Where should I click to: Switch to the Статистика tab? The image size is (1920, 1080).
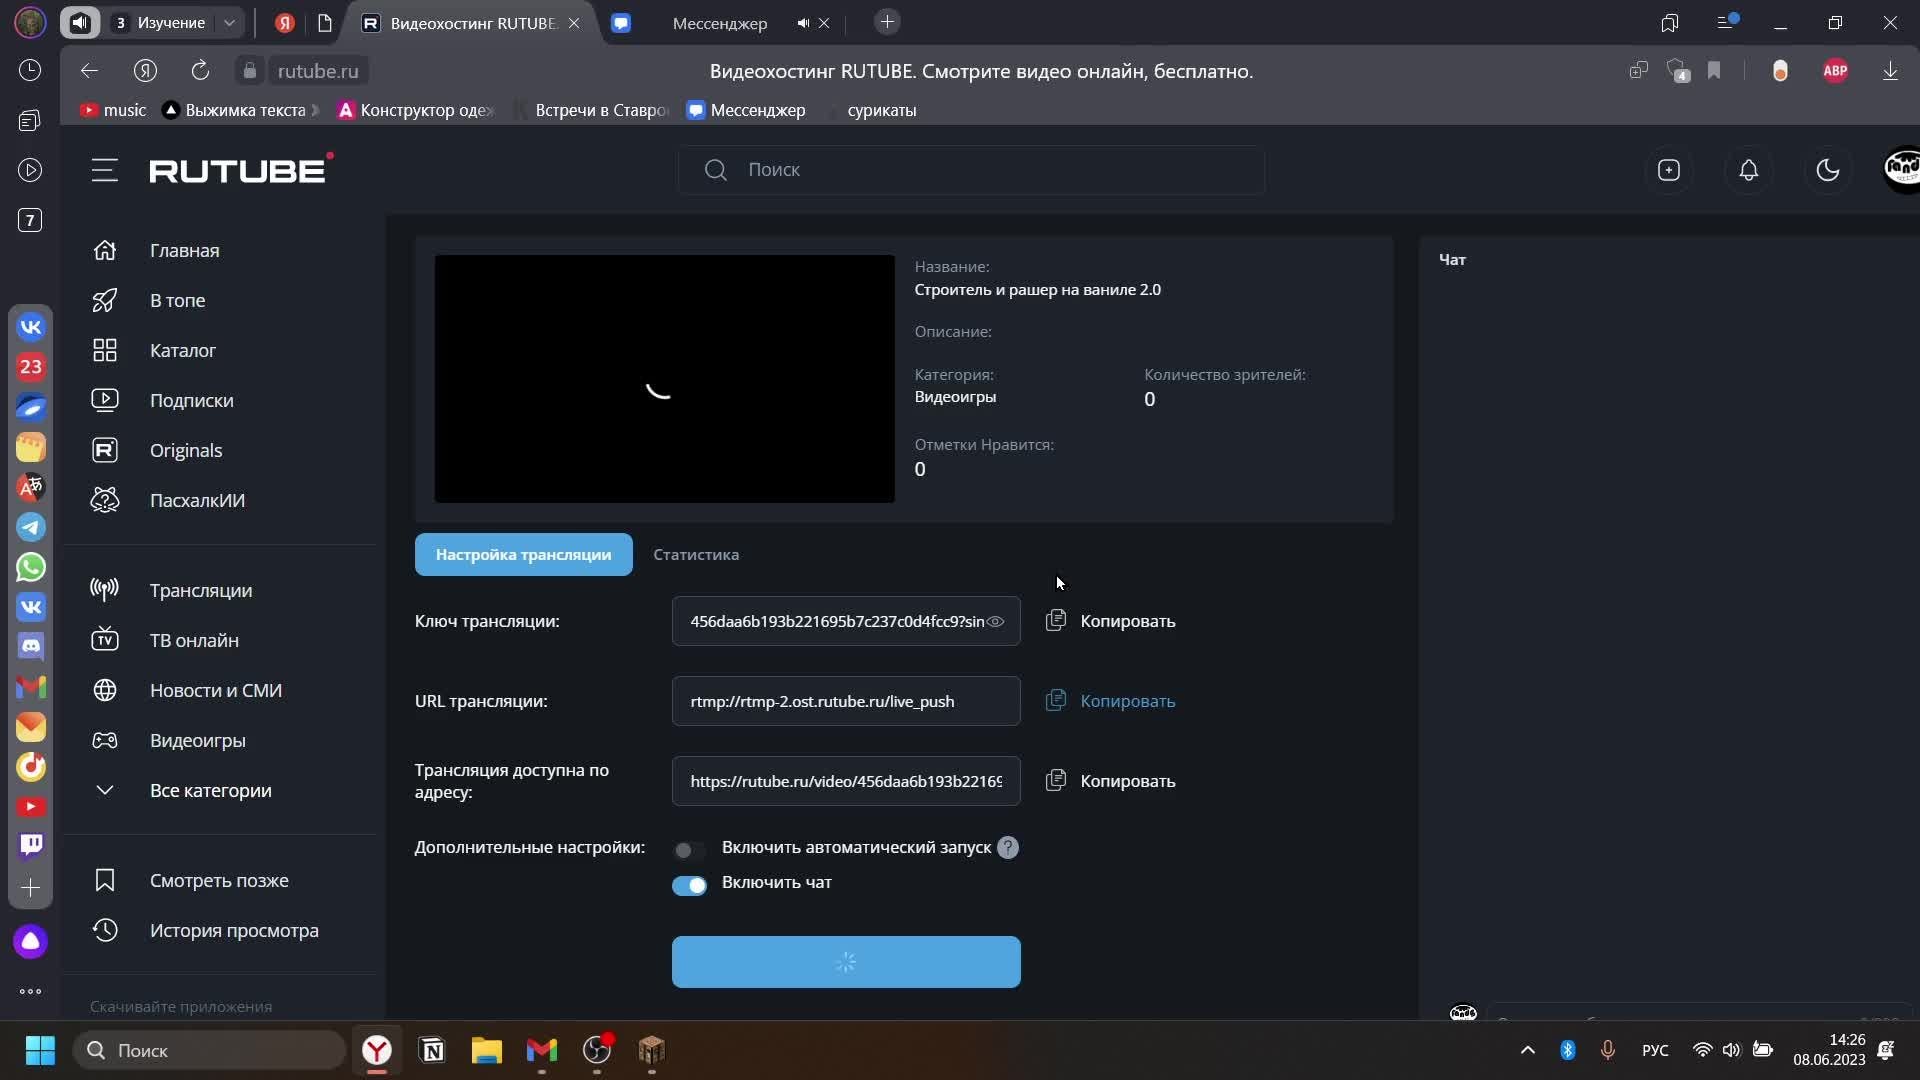[696, 554]
